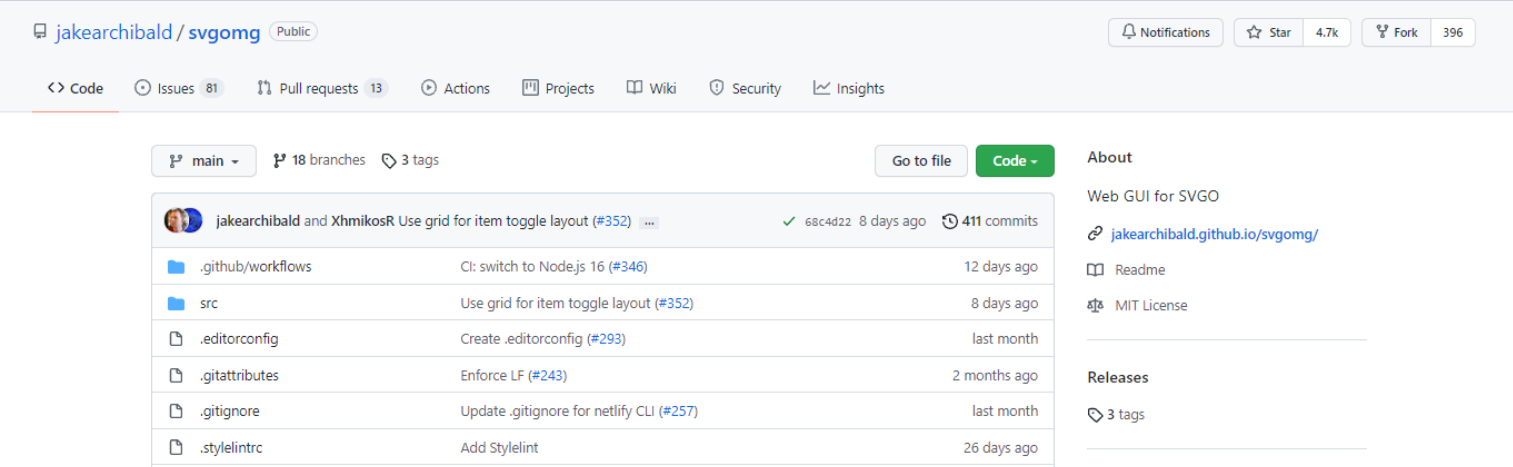The image size is (1513, 467).
Task: Click the Go to file button
Action: point(921,161)
